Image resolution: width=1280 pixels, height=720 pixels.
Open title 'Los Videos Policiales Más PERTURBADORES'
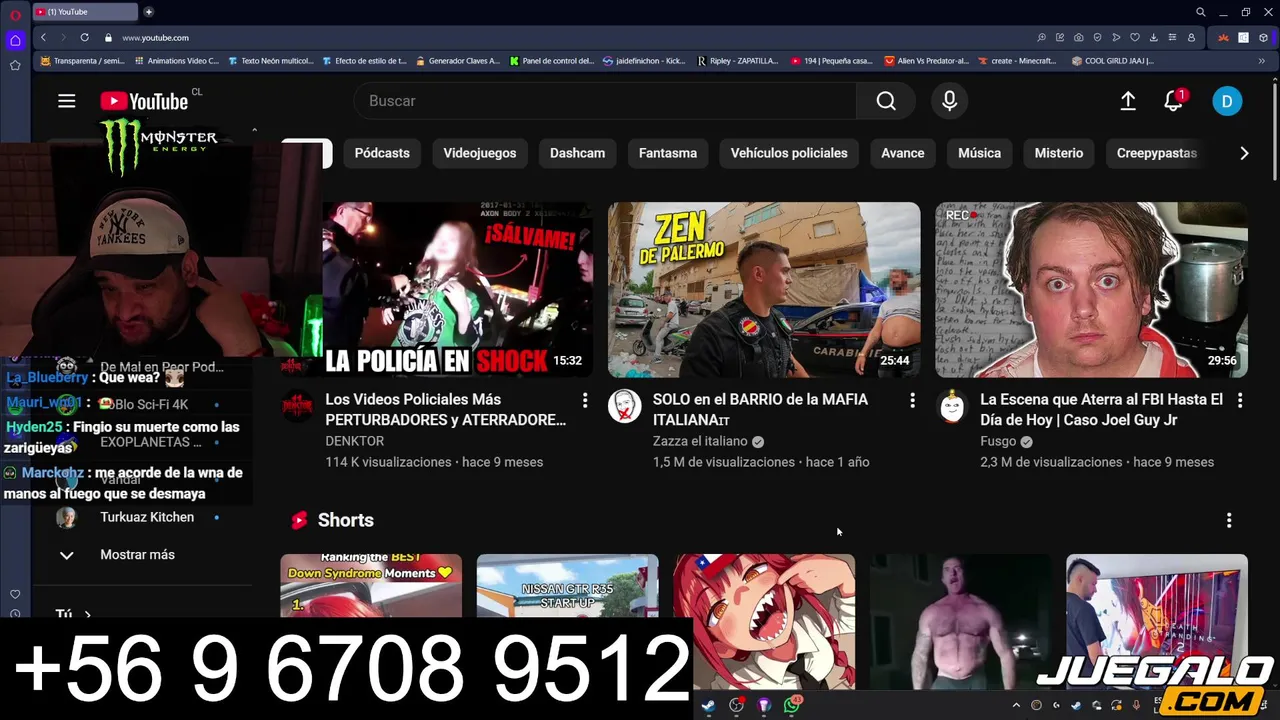pos(446,410)
